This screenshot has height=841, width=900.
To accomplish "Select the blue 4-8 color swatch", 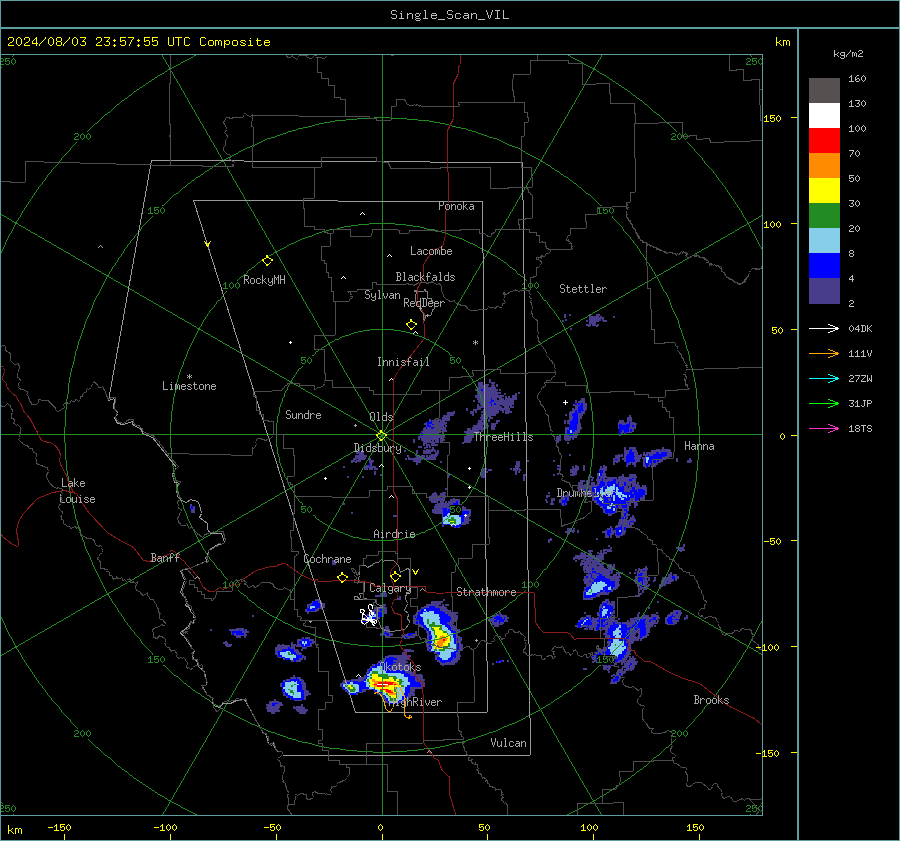I will click(824, 266).
